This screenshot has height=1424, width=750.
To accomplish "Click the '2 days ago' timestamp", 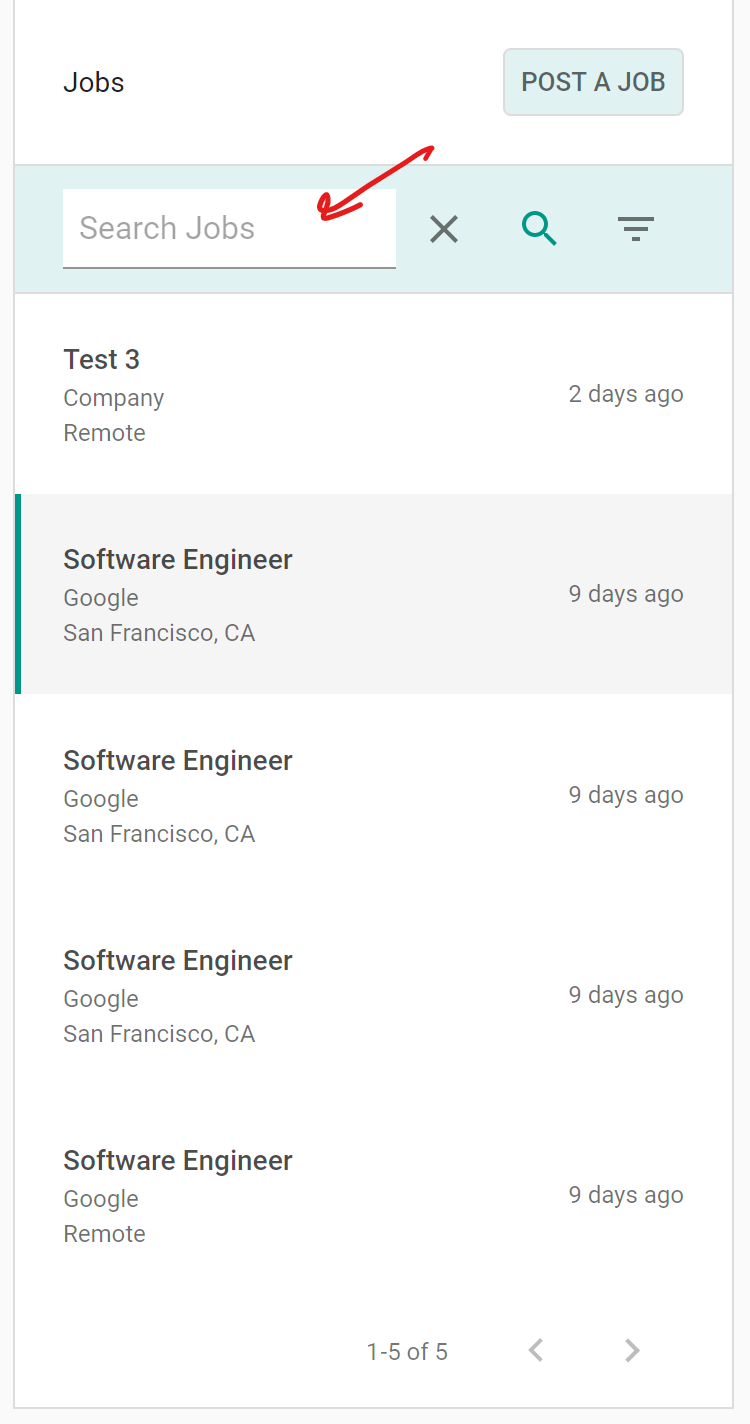I will [626, 394].
